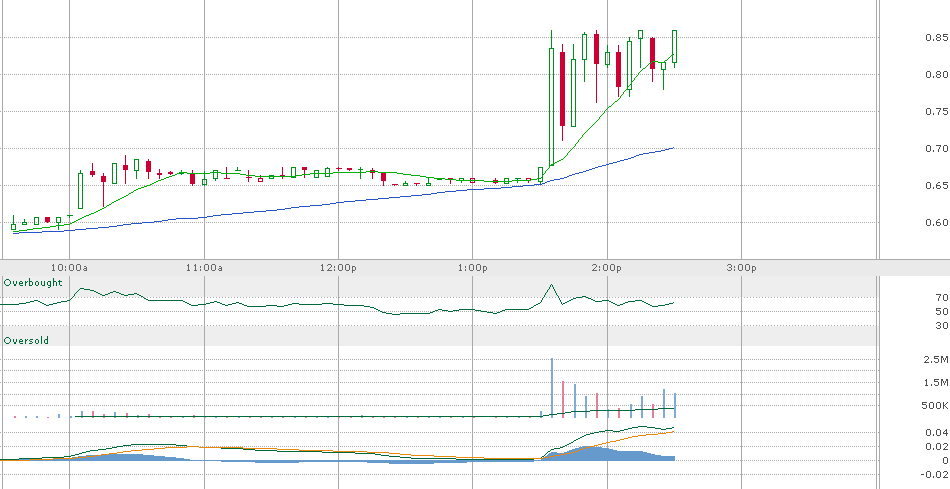Click the 0.02 MACD axis label

[936, 447]
